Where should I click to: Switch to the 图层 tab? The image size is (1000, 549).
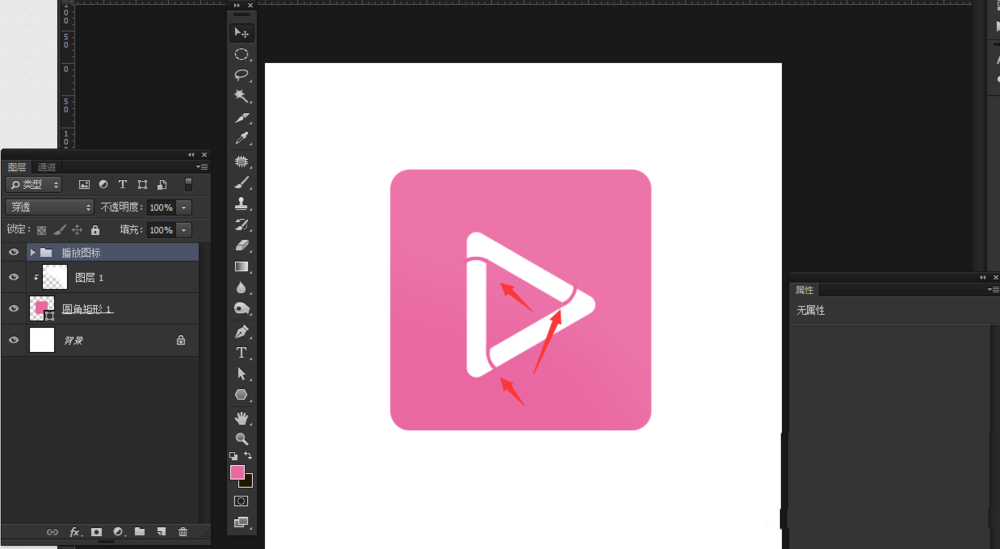pyautogui.click(x=17, y=167)
